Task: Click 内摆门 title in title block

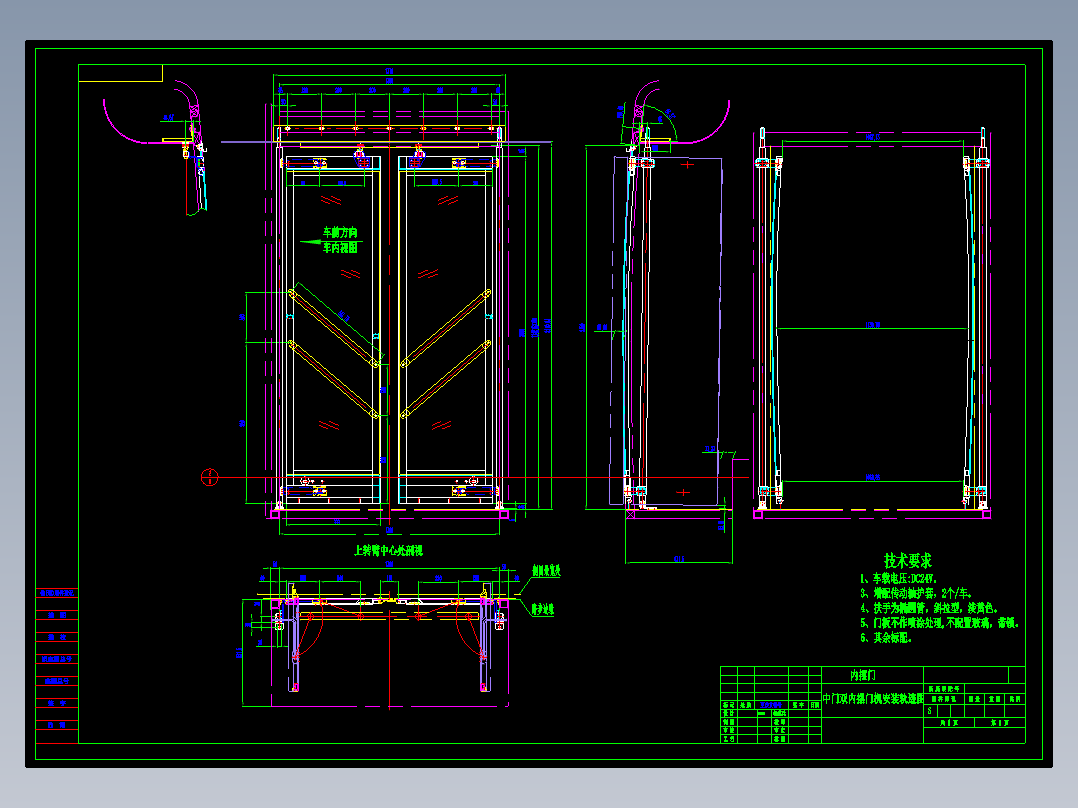Action: pos(863,675)
